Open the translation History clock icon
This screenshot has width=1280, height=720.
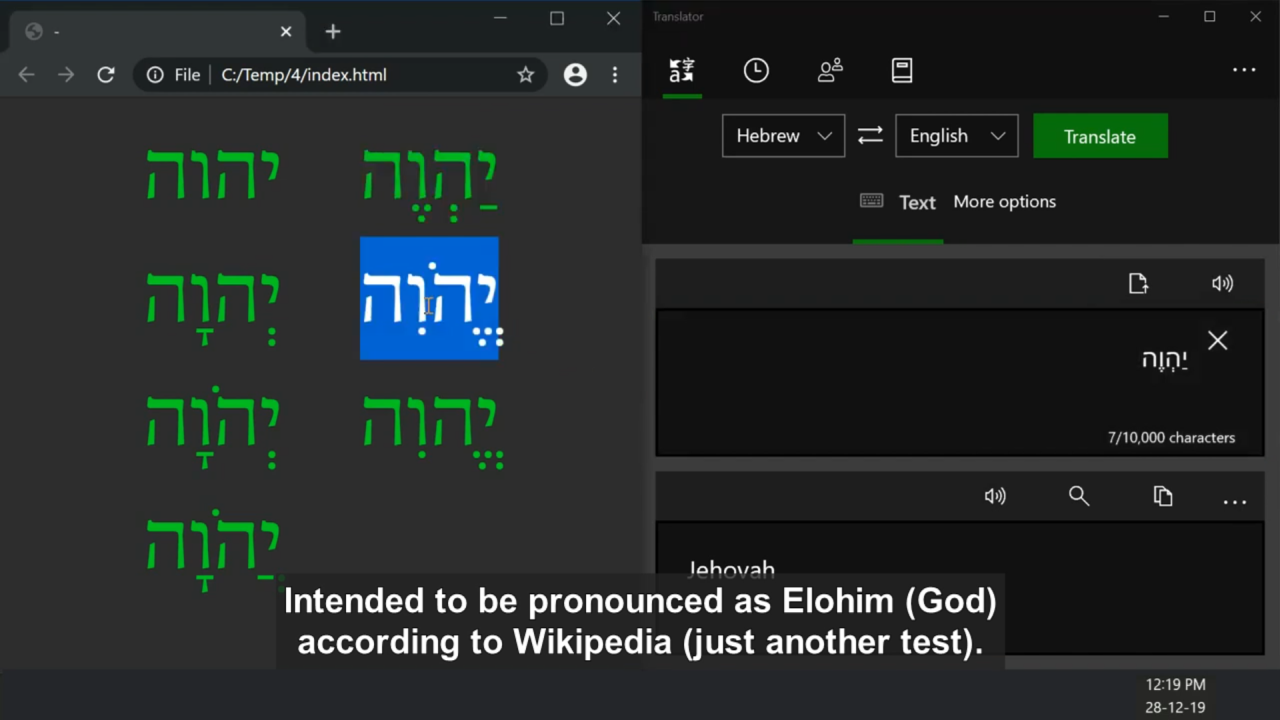pyautogui.click(x=756, y=70)
